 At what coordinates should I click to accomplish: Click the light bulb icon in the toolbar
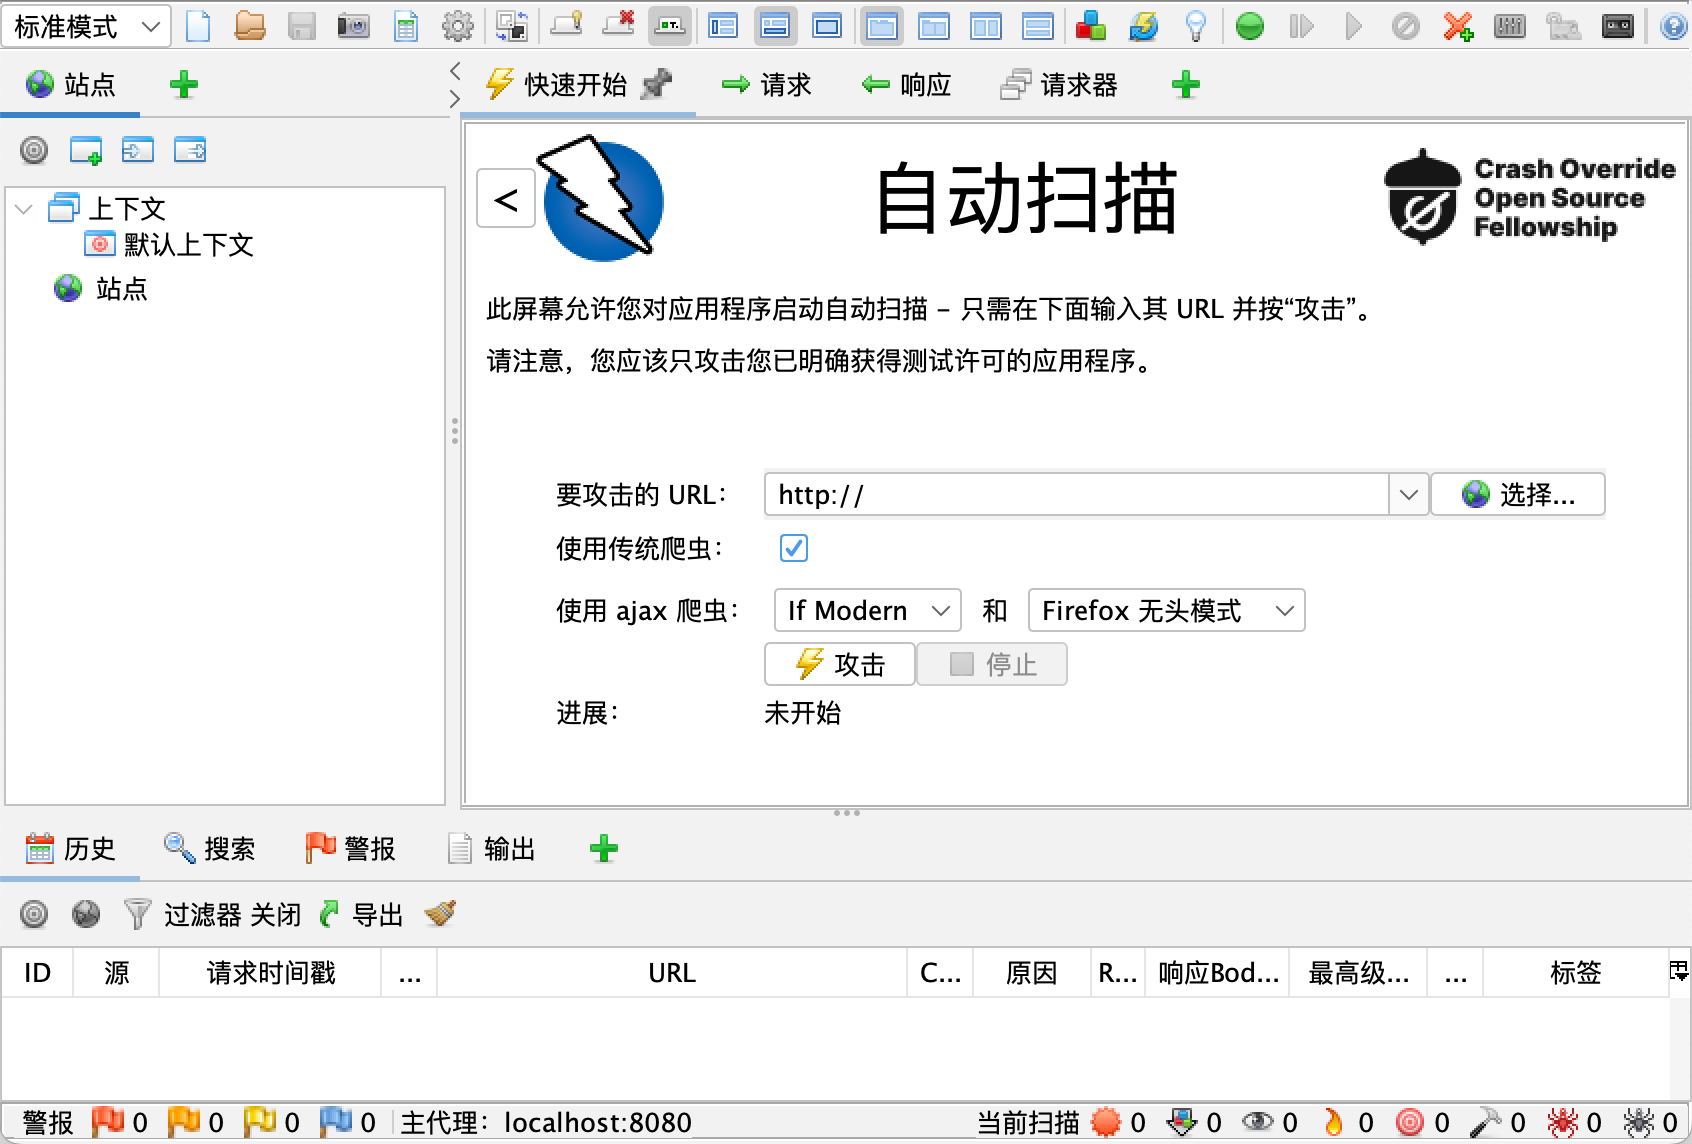(x=1195, y=26)
